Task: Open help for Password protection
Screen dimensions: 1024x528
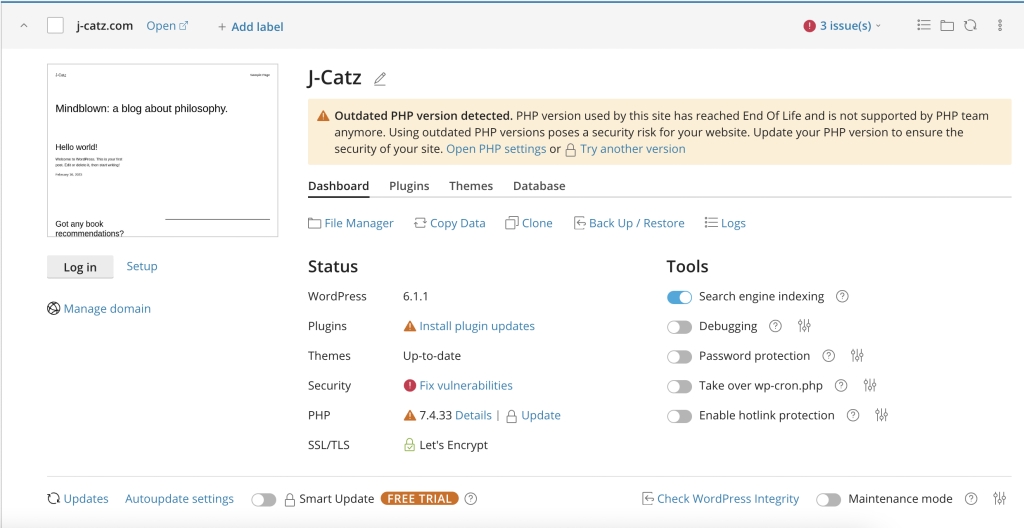Action: pyautogui.click(x=828, y=355)
